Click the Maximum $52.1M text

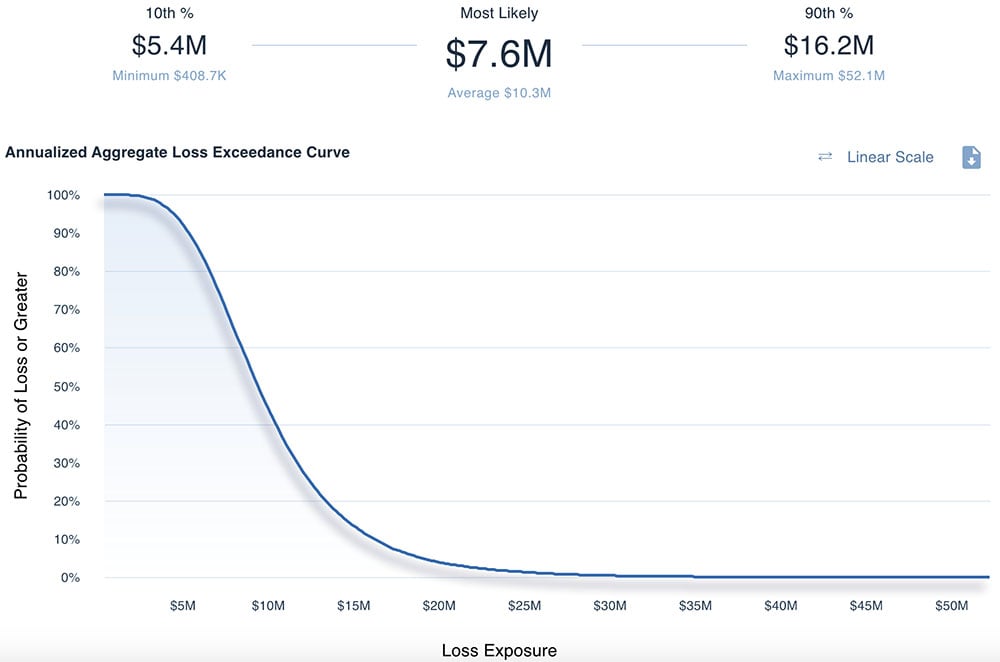pos(828,75)
